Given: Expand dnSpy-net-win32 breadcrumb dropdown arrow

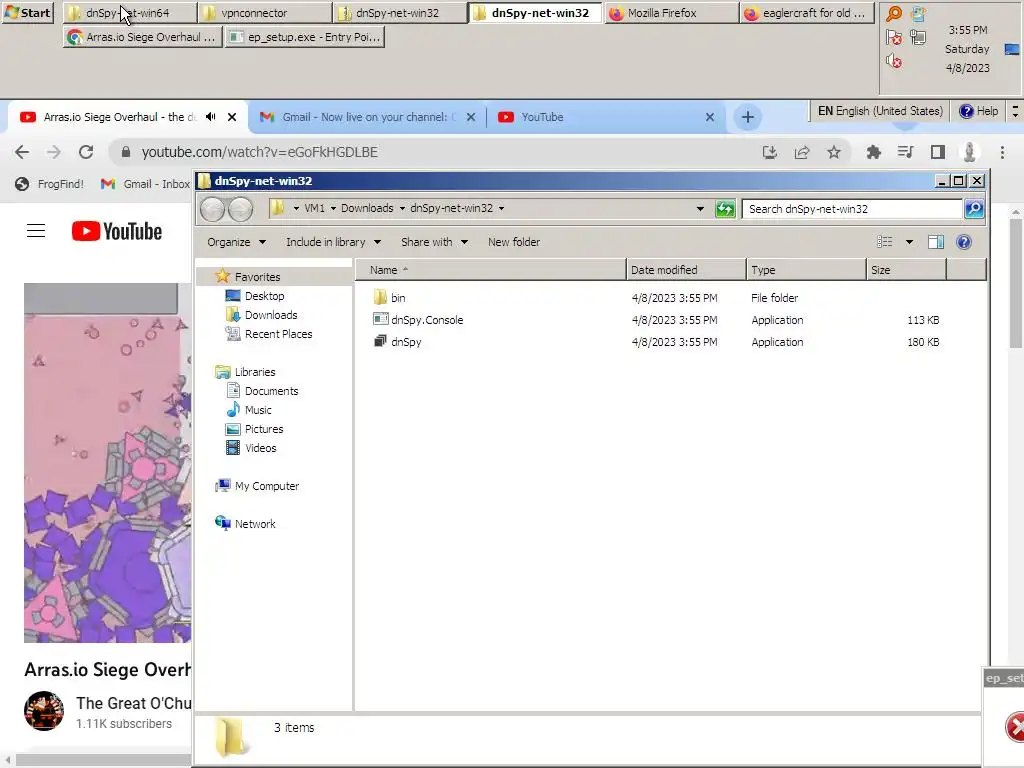Looking at the screenshot, I should 502,208.
